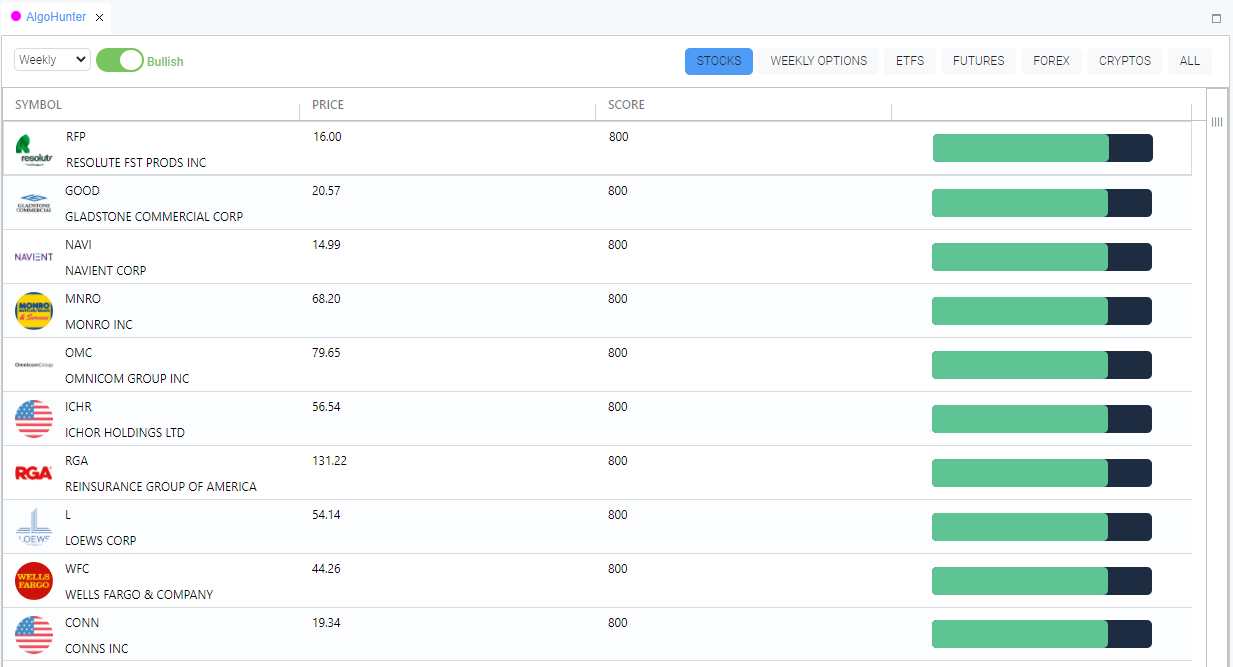Select the RFP symbol text
The height and width of the screenshot is (667, 1233).
coord(76,137)
